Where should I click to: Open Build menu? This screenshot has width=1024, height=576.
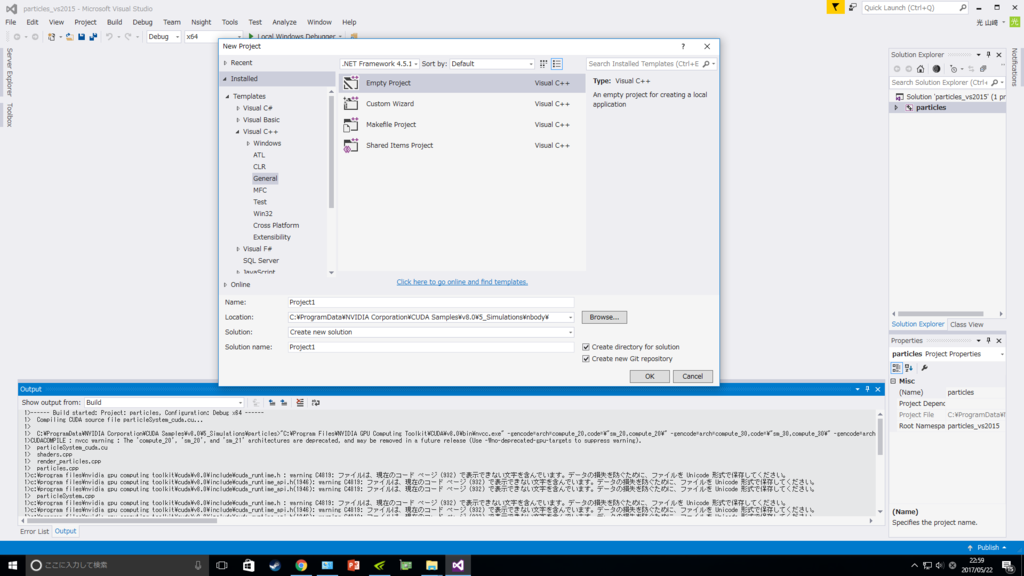click(x=114, y=22)
